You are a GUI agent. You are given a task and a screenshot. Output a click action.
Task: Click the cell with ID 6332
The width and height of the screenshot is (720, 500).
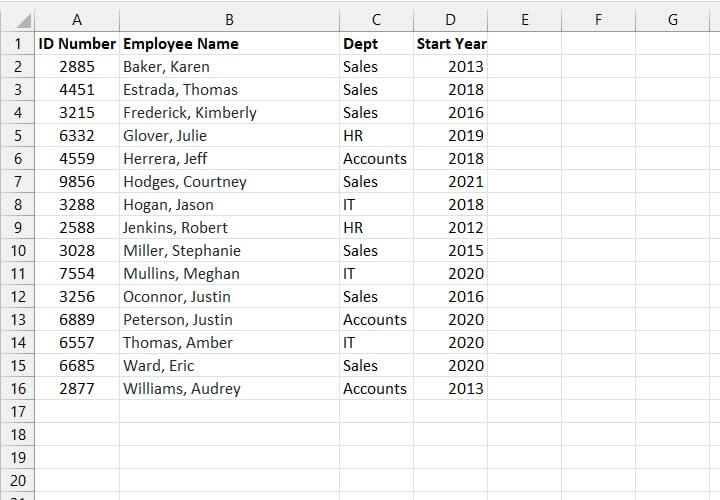pos(77,135)
